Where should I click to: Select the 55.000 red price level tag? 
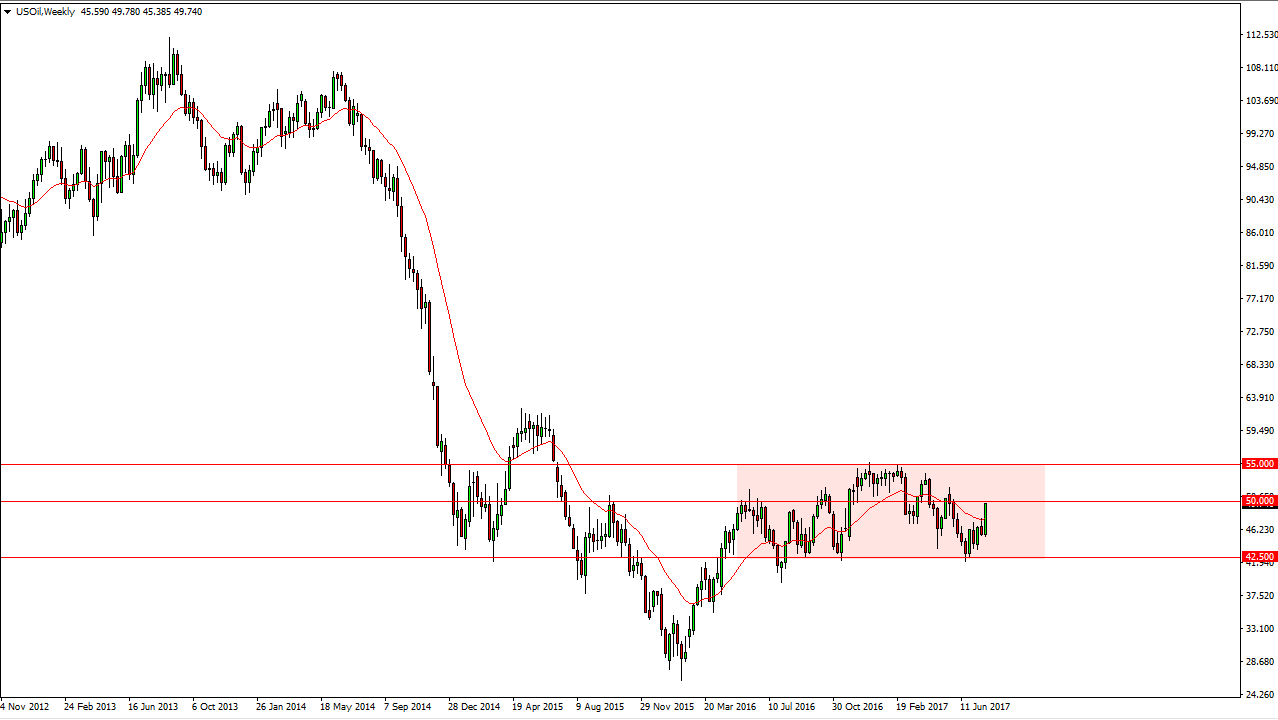coord(1258,463)
